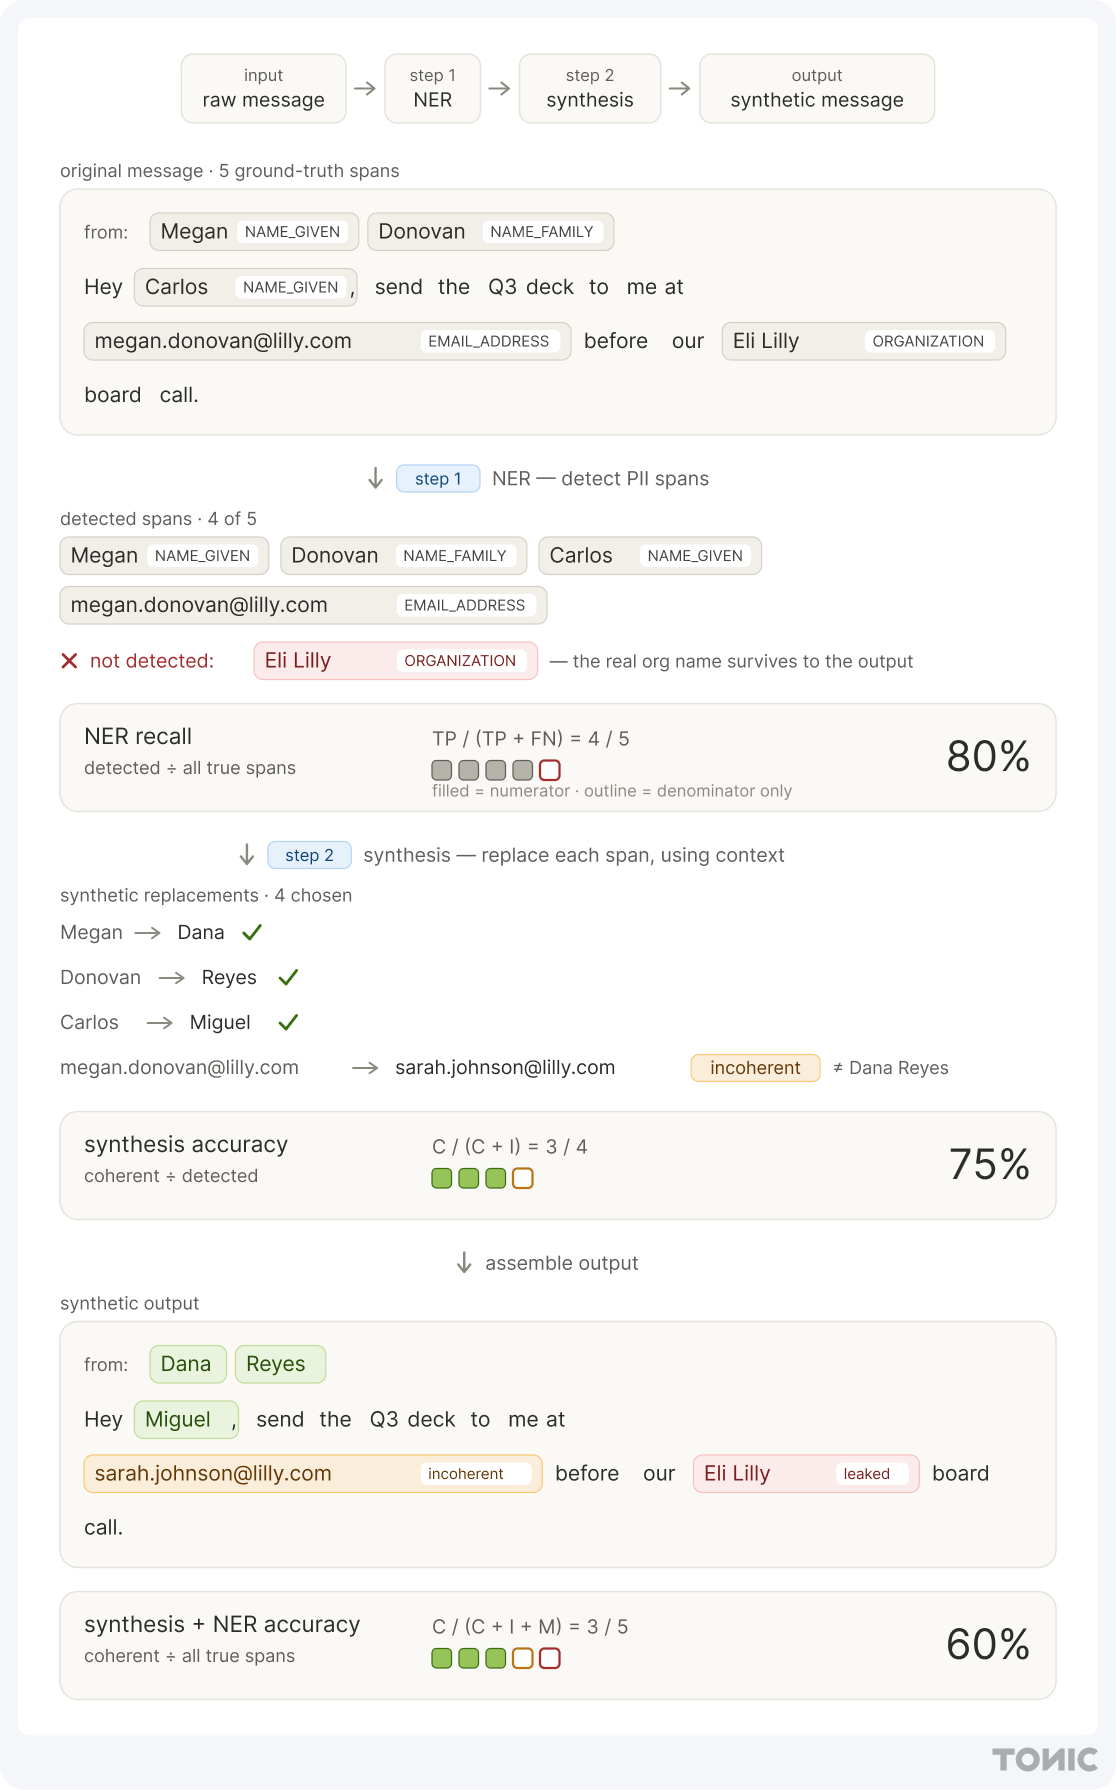Select the 'input raw message' pipeline box
1116x1790 pixels.
(x=264, y=88)
